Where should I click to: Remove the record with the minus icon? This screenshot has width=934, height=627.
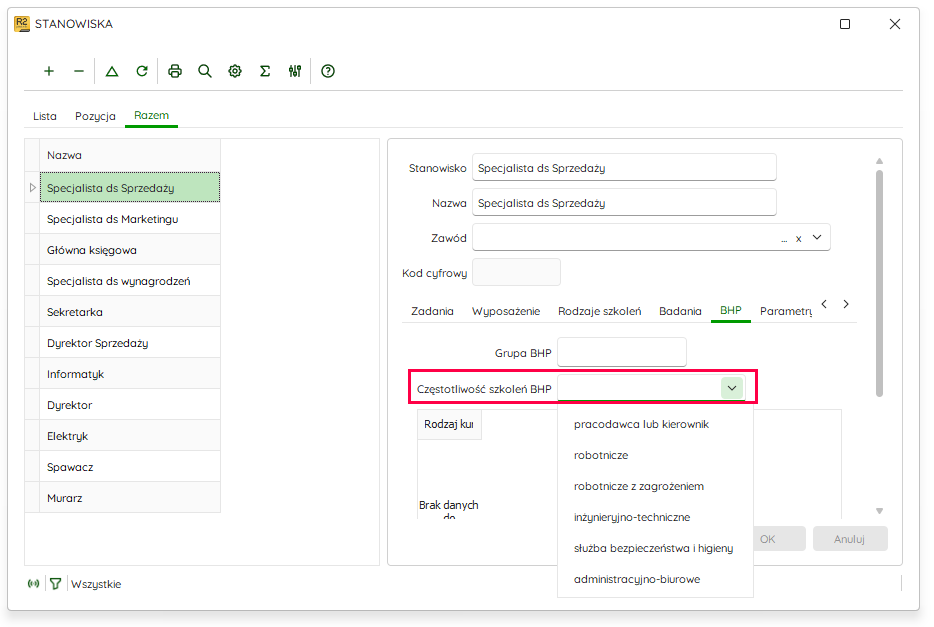tap(79, 71)
